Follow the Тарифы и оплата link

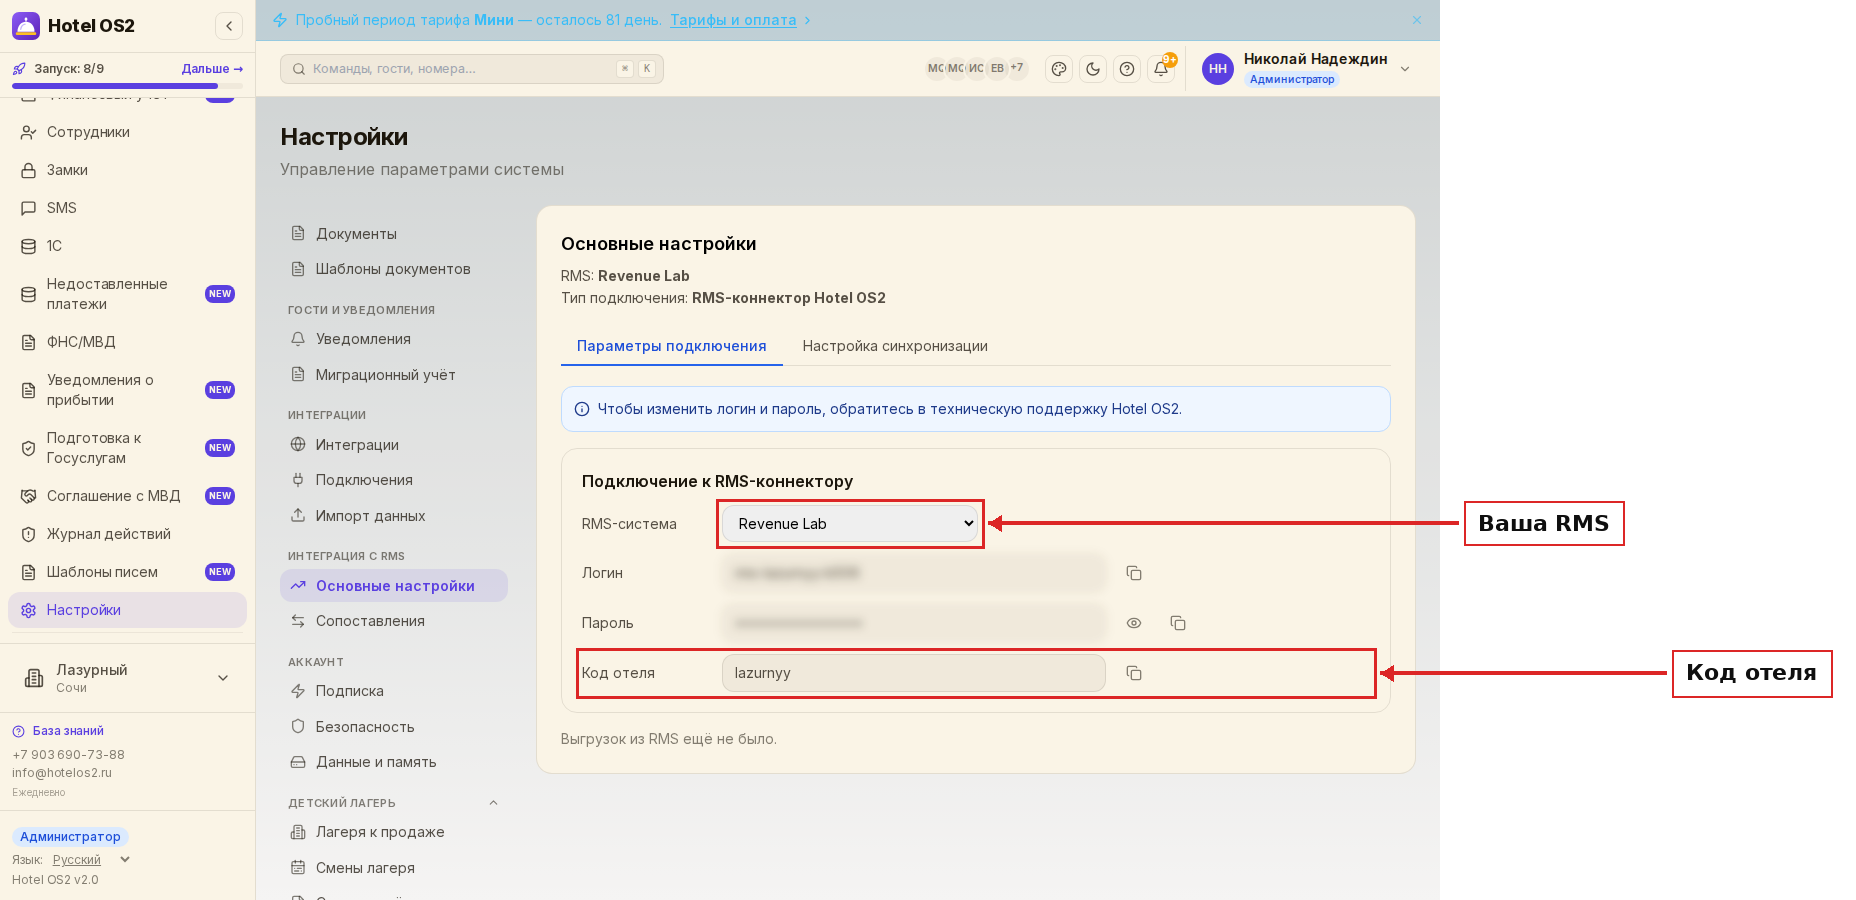[x=733, y=20]
